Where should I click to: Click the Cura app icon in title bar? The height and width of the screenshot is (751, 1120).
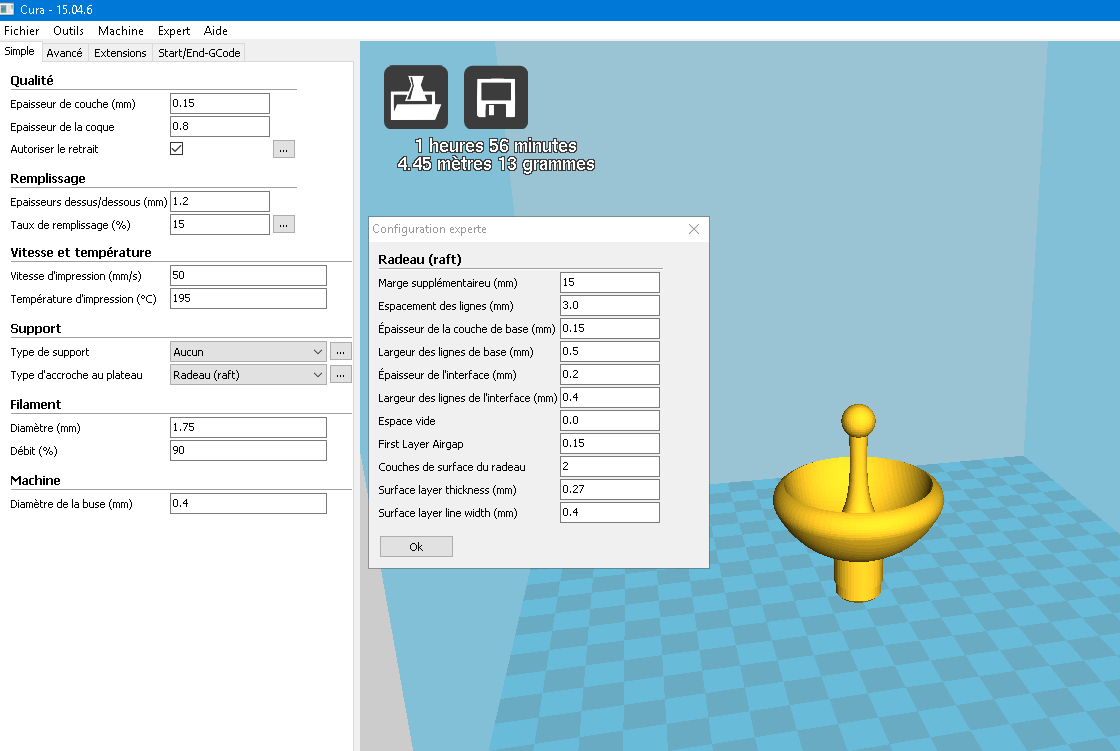pos(7,9)
